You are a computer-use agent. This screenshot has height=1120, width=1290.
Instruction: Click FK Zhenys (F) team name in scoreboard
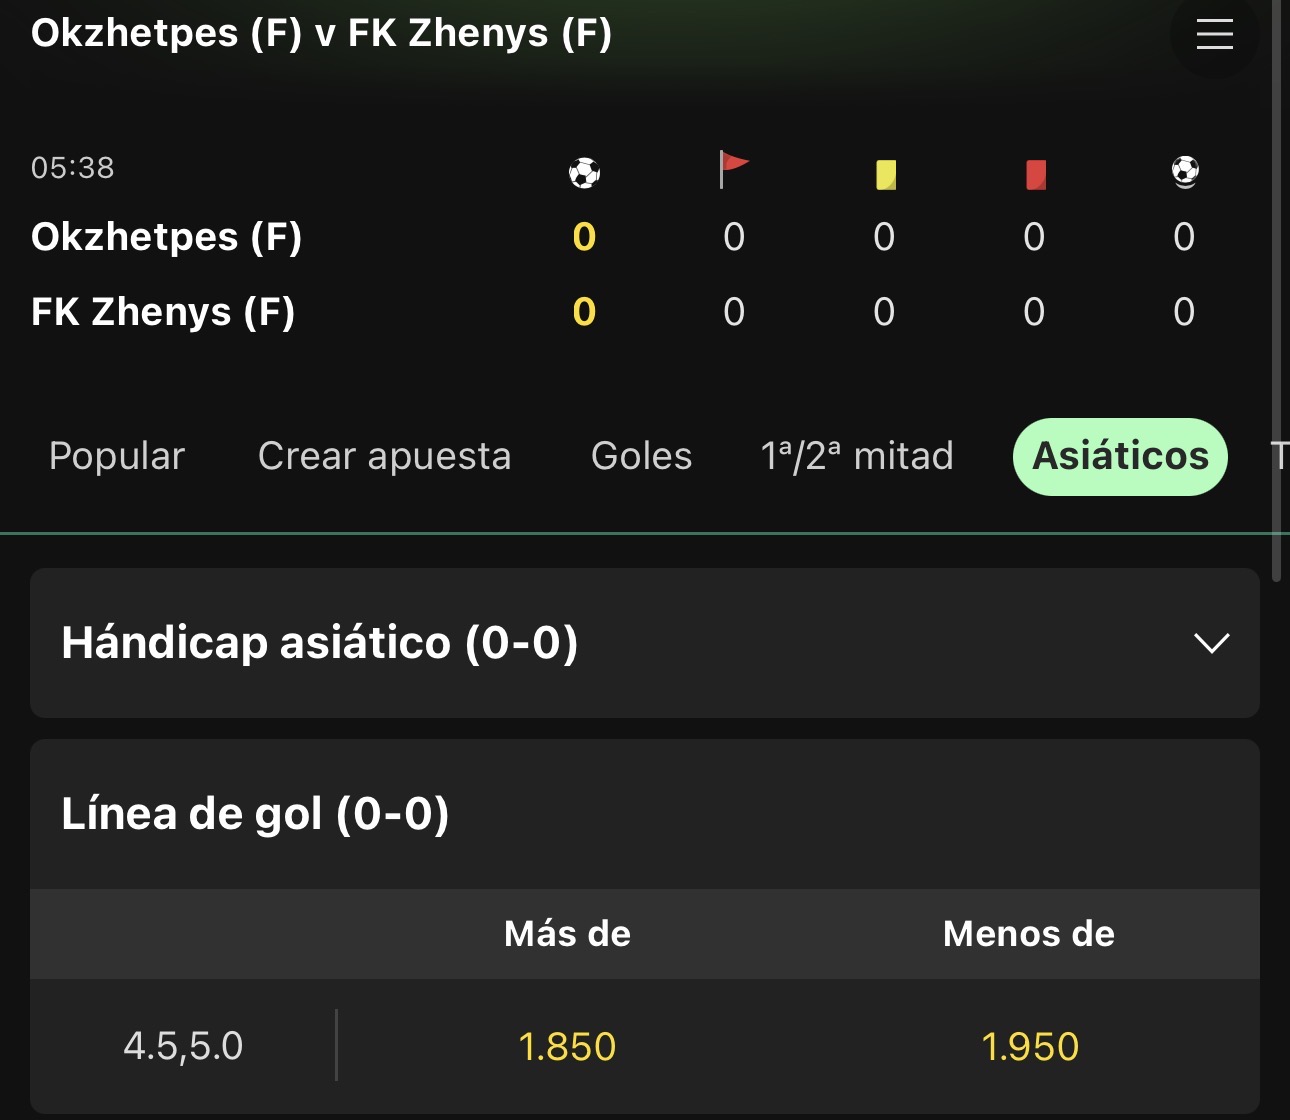(x=163, y=312)
